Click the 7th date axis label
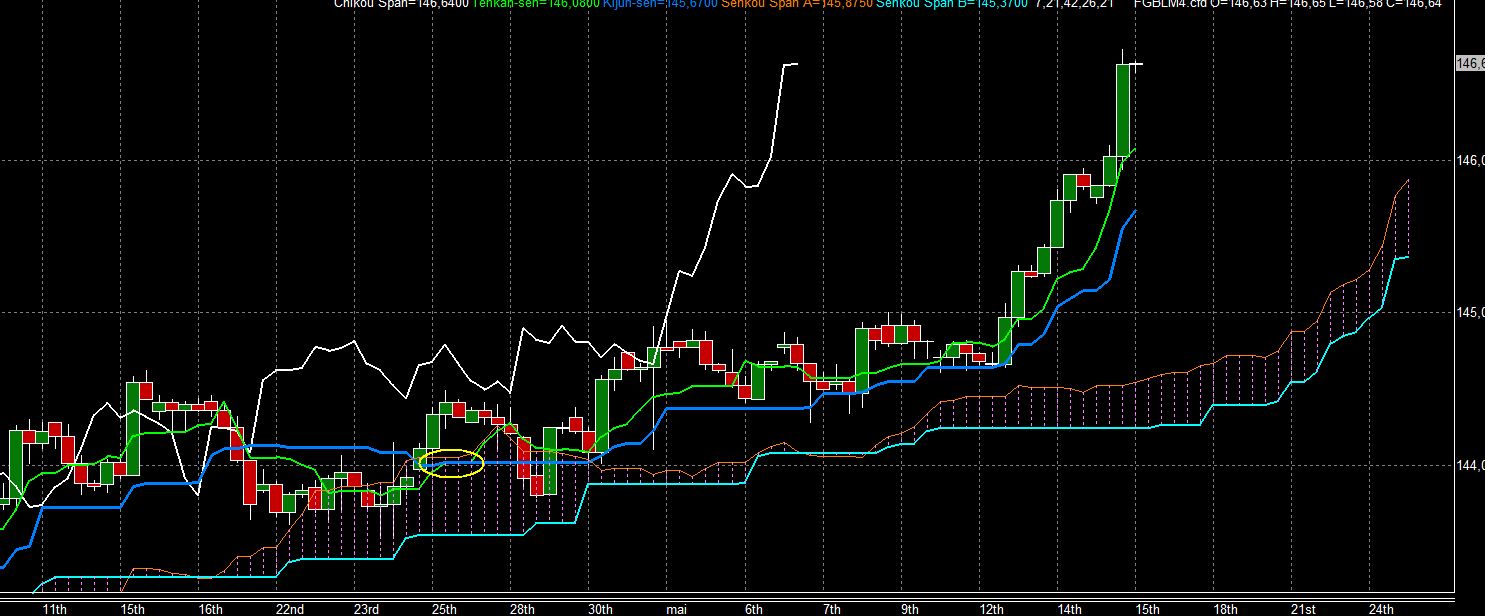The image size is (1485, 616). (832, 608)
